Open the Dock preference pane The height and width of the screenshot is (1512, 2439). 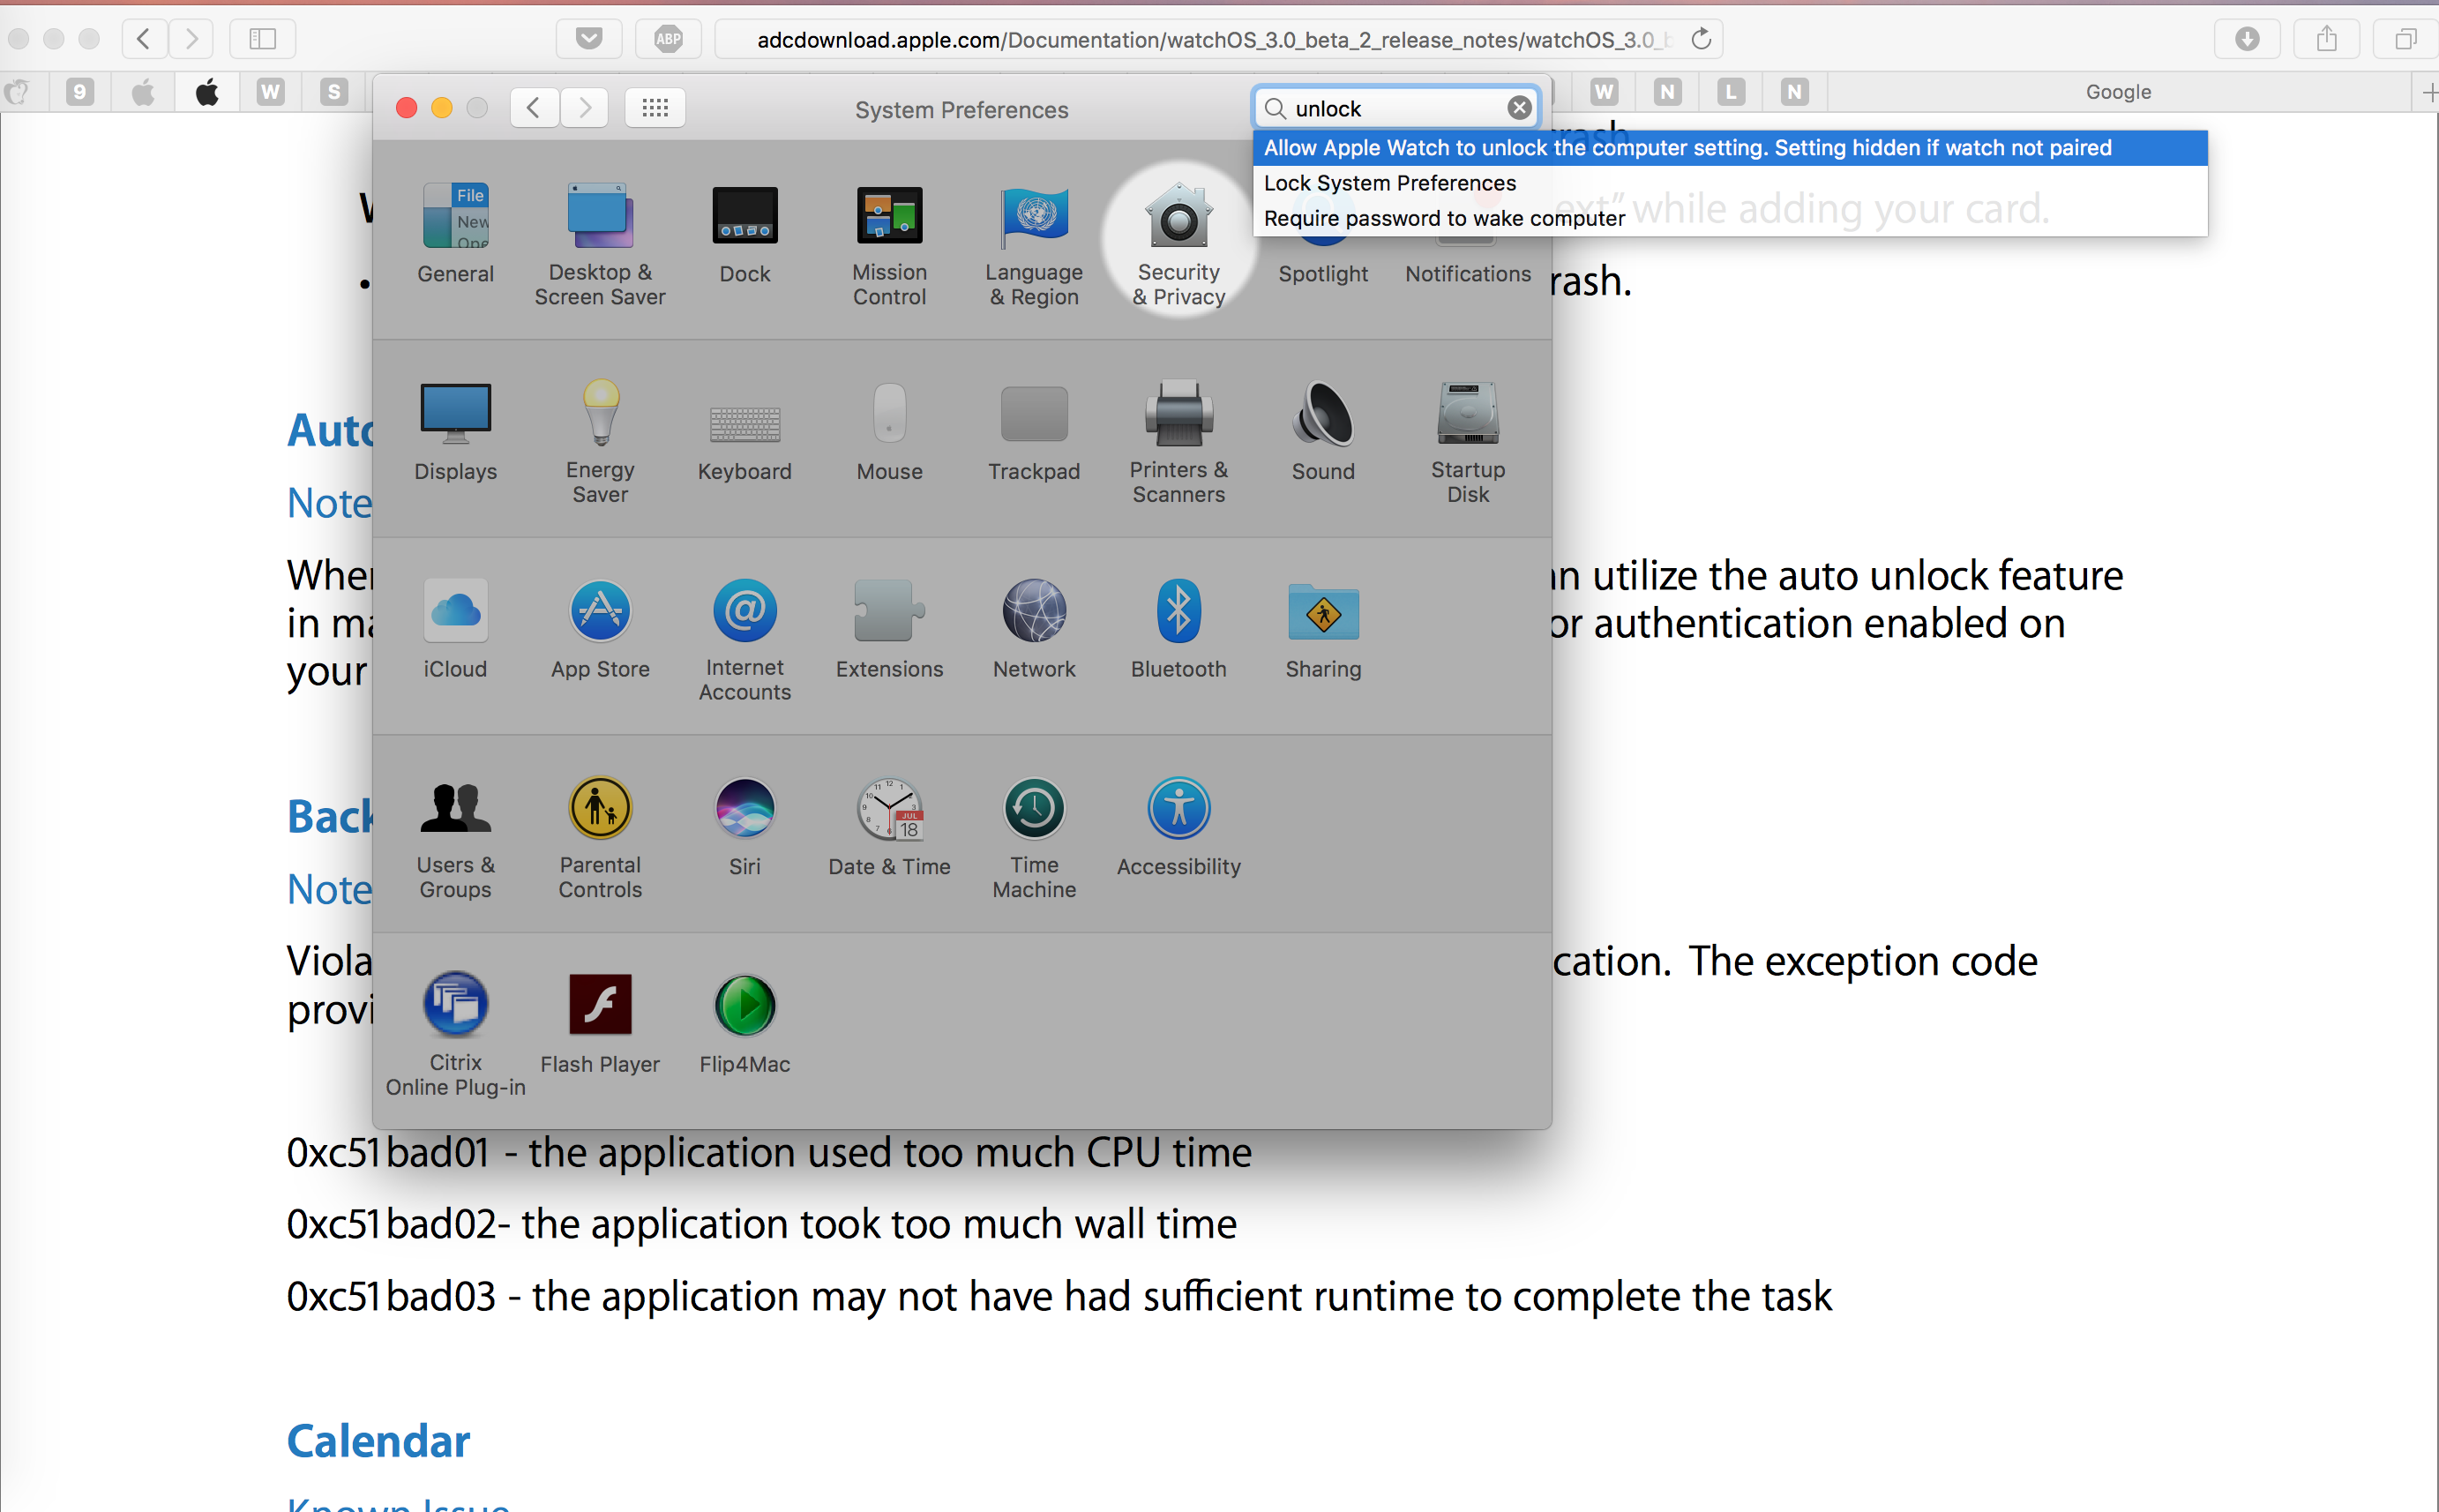coord(745,234)
